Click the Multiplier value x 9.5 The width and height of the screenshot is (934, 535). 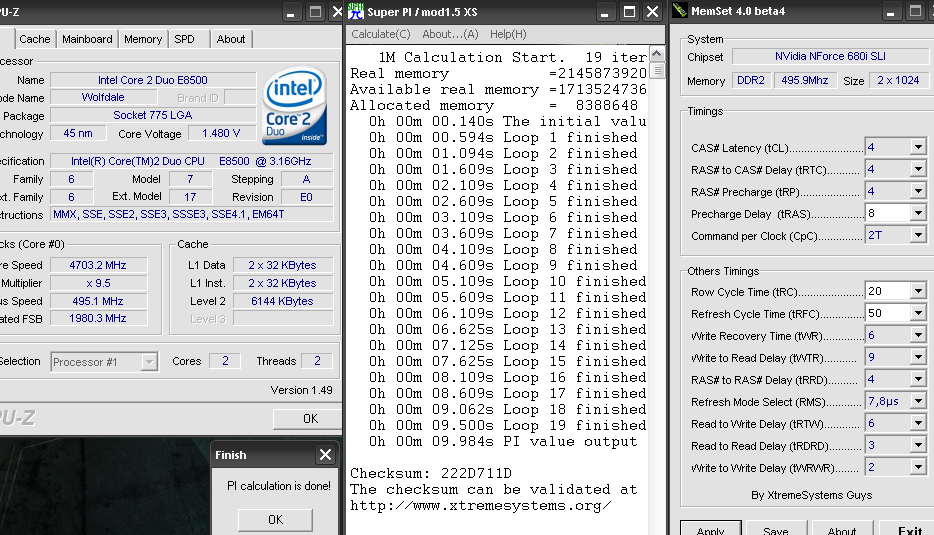click(x=98, y=283)
